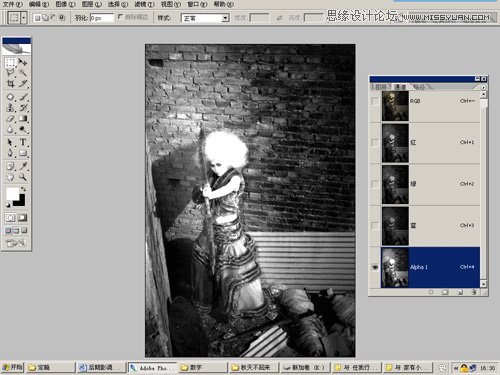Select the Healing Brush tool
This screenshot has width=500, height=375.
coord(10,97)
